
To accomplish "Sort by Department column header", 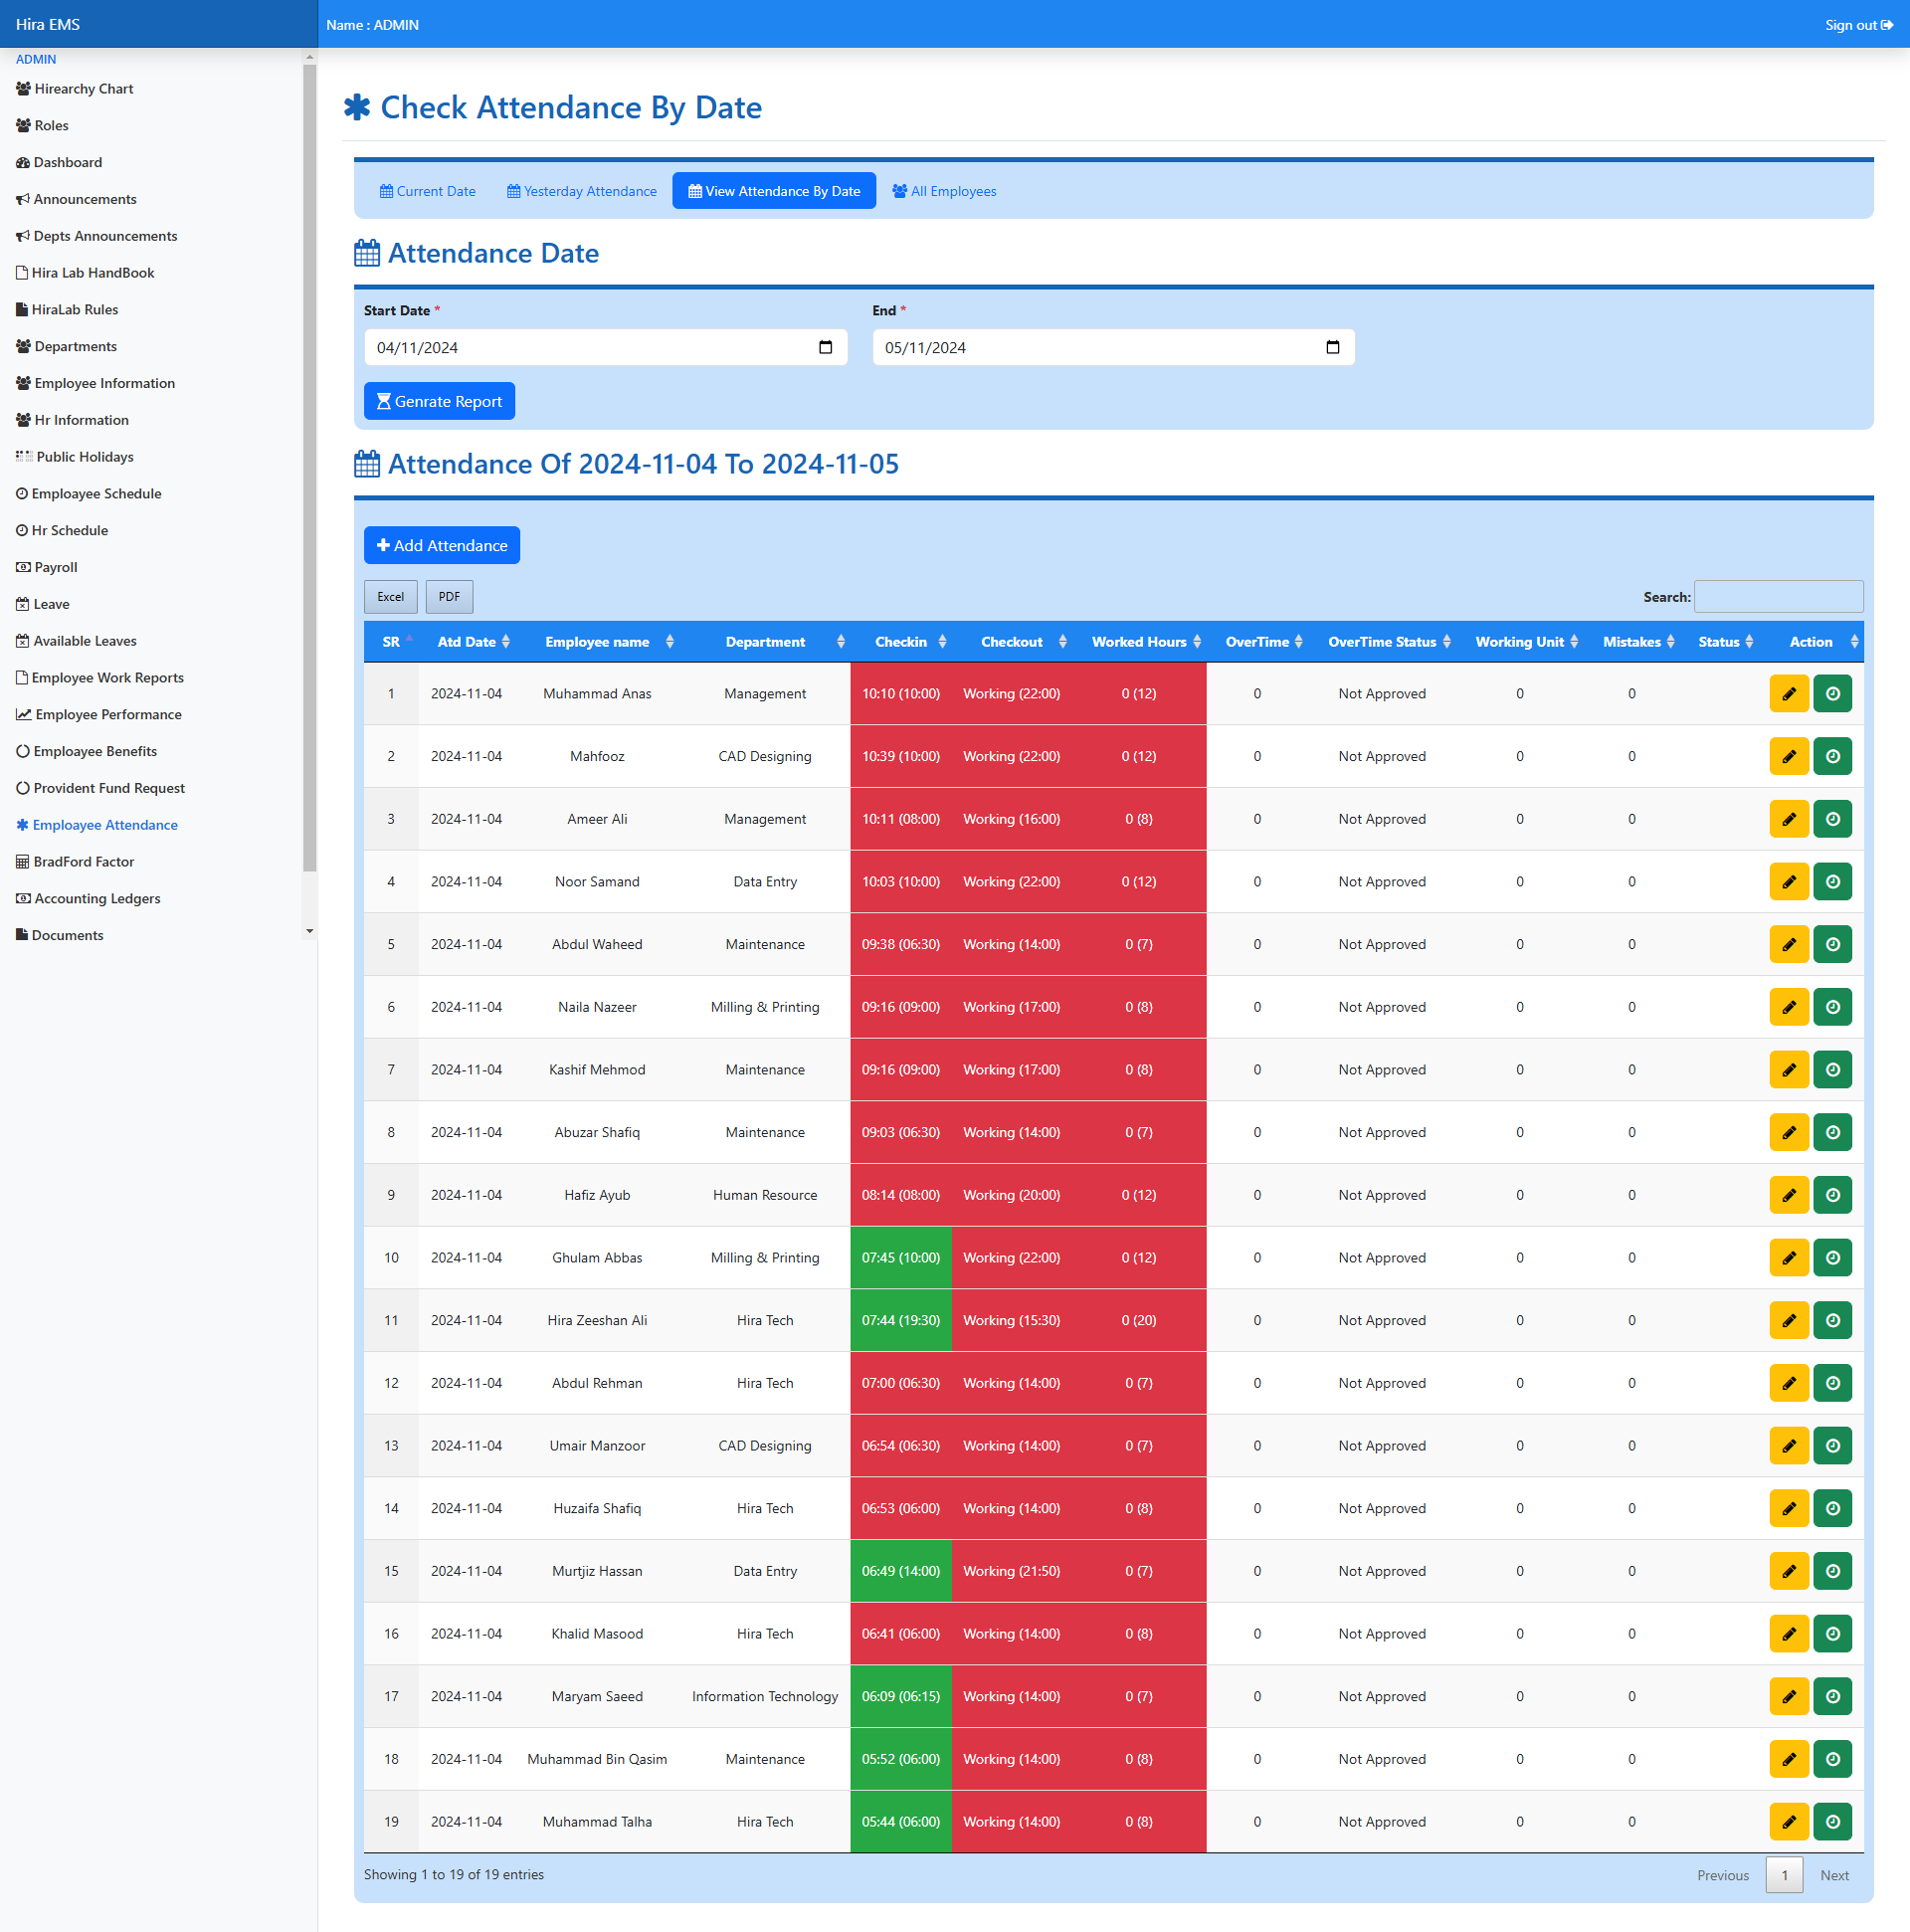I will click(765, 642).
